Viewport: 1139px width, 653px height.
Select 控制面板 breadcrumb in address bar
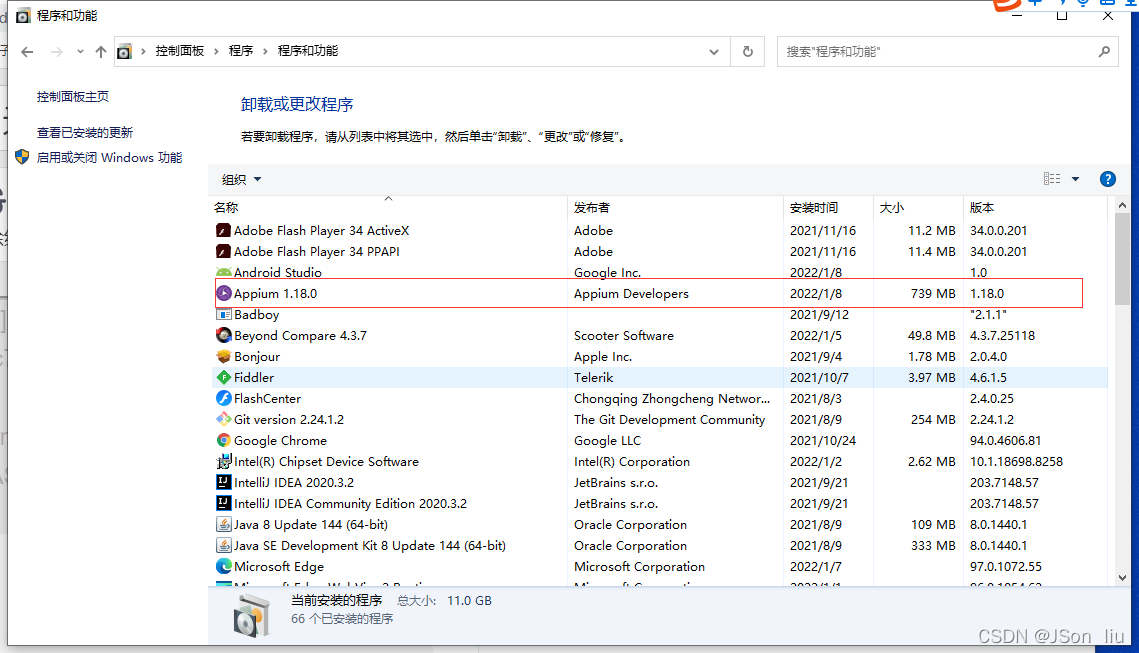tap(179, 51)
